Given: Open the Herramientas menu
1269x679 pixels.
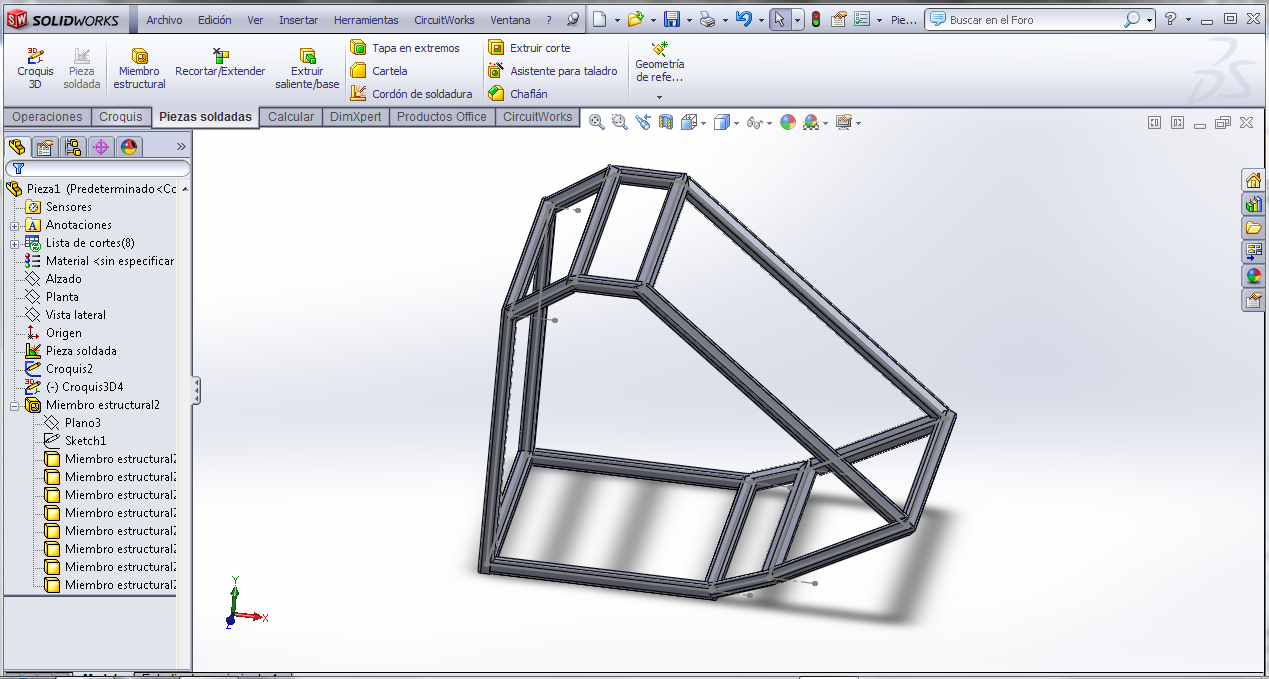Looking at the screenshot, I should (x=366, y=20).
